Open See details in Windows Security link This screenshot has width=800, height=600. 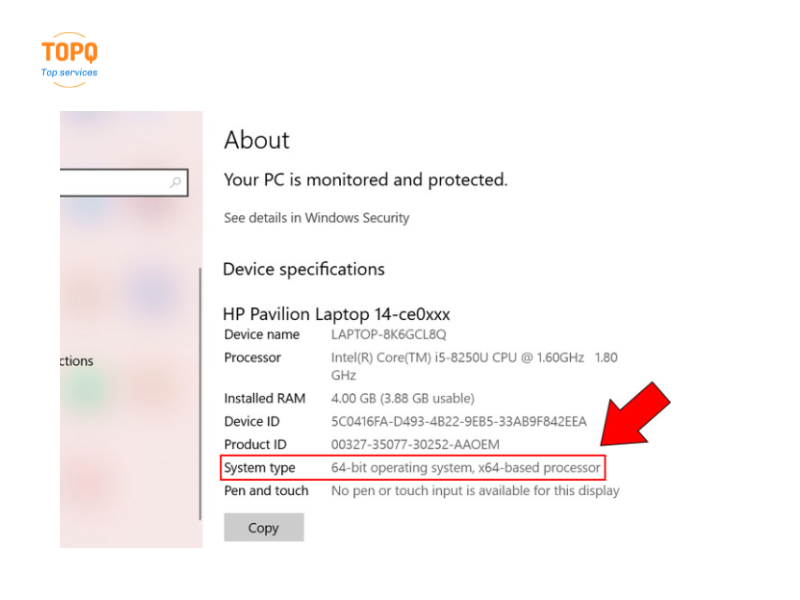coord(316,218)
